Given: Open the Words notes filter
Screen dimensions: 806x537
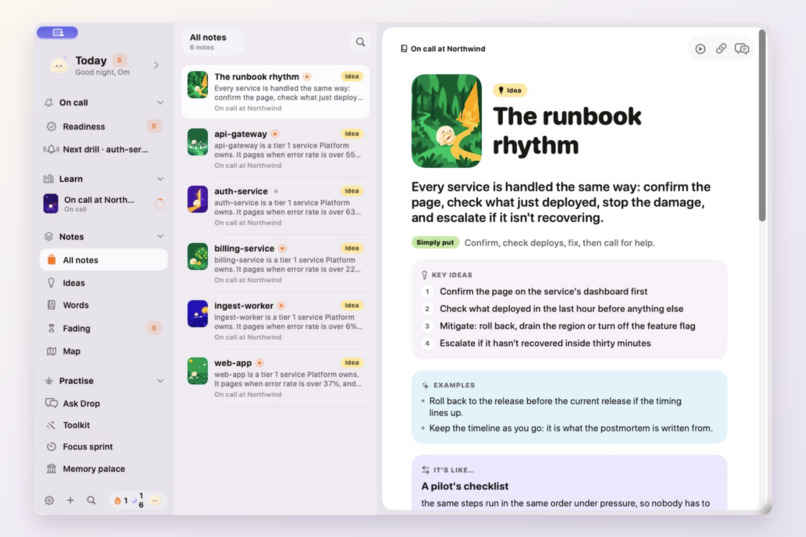Looking at the screenshot, I should click(104, 305).
